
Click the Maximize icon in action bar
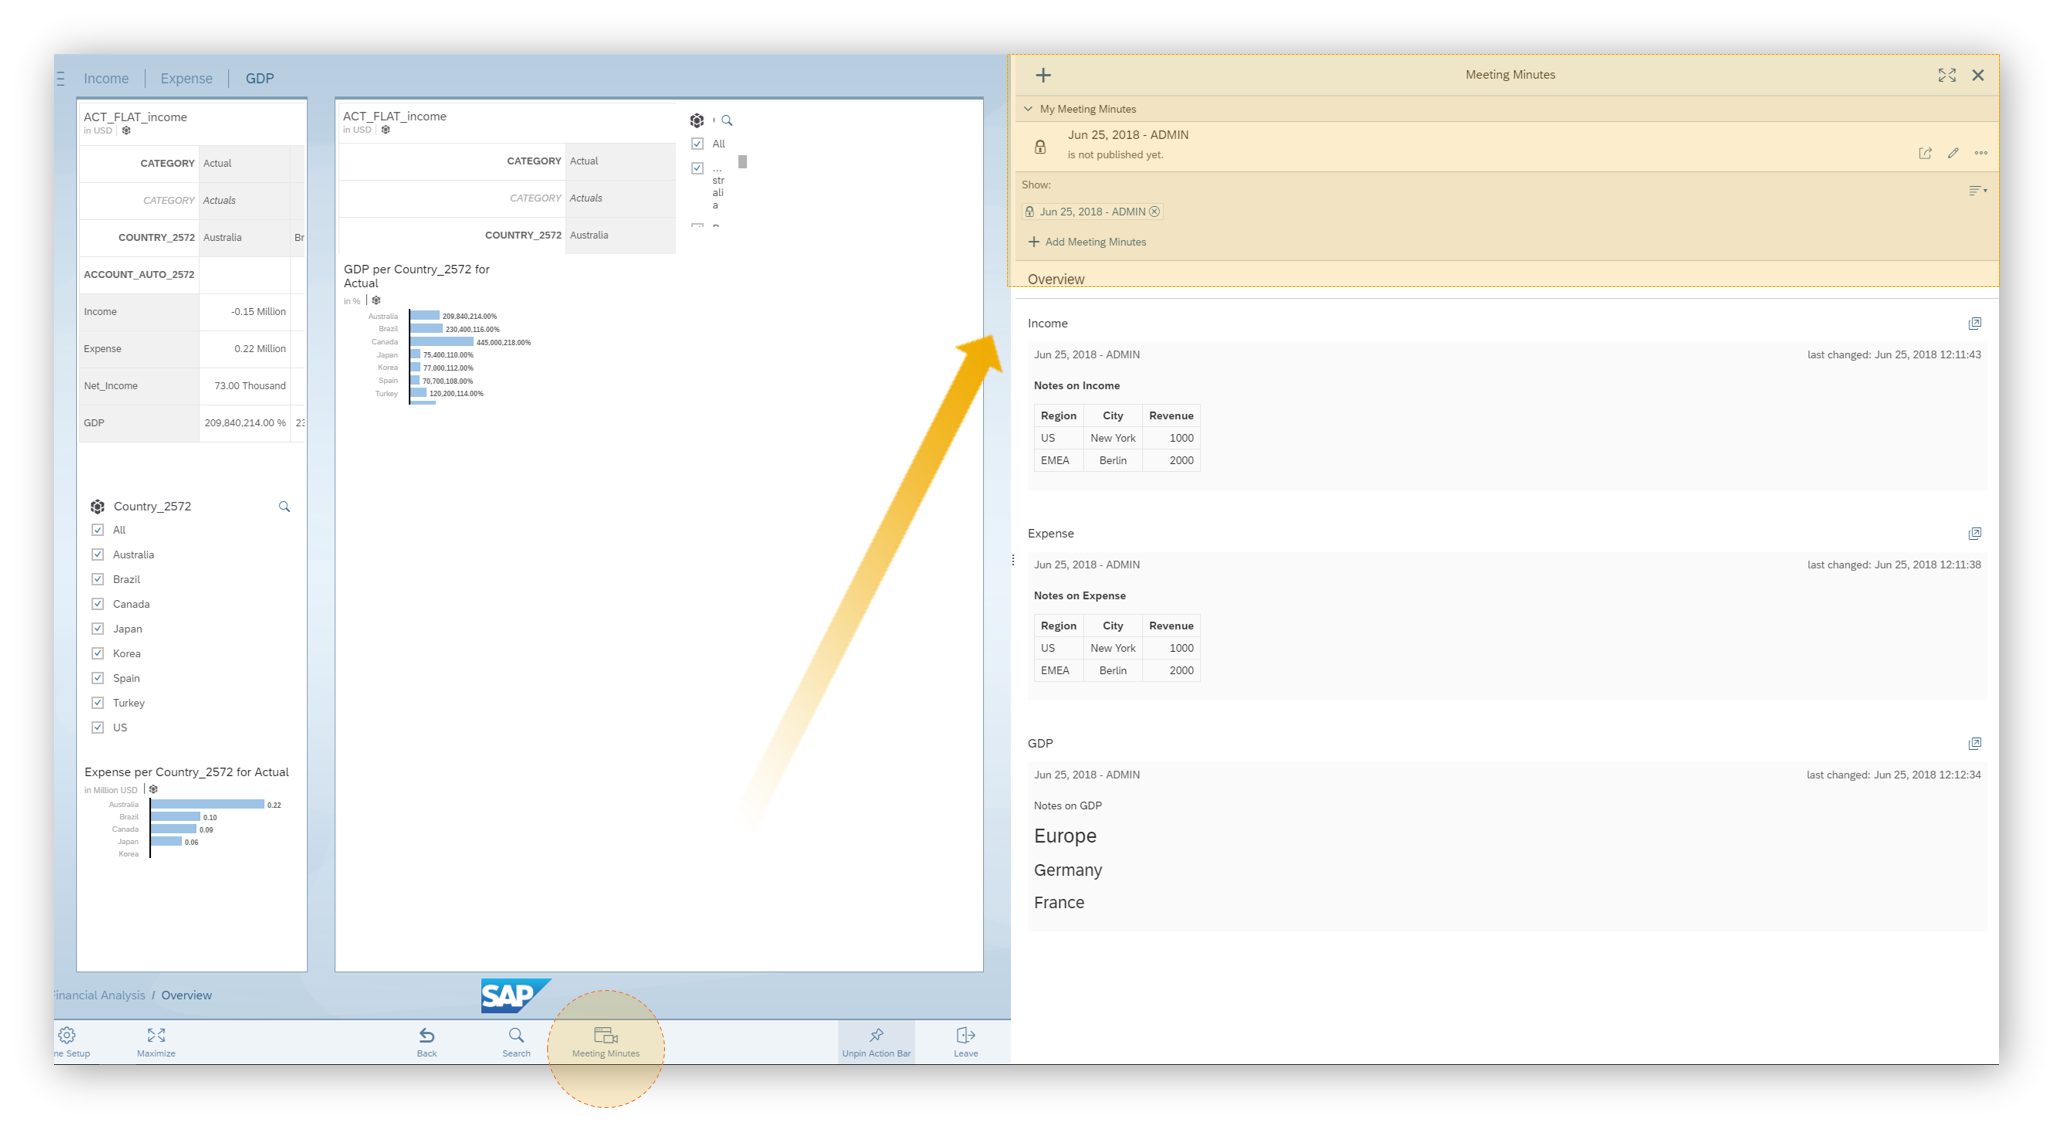[x=156, y=1037]
